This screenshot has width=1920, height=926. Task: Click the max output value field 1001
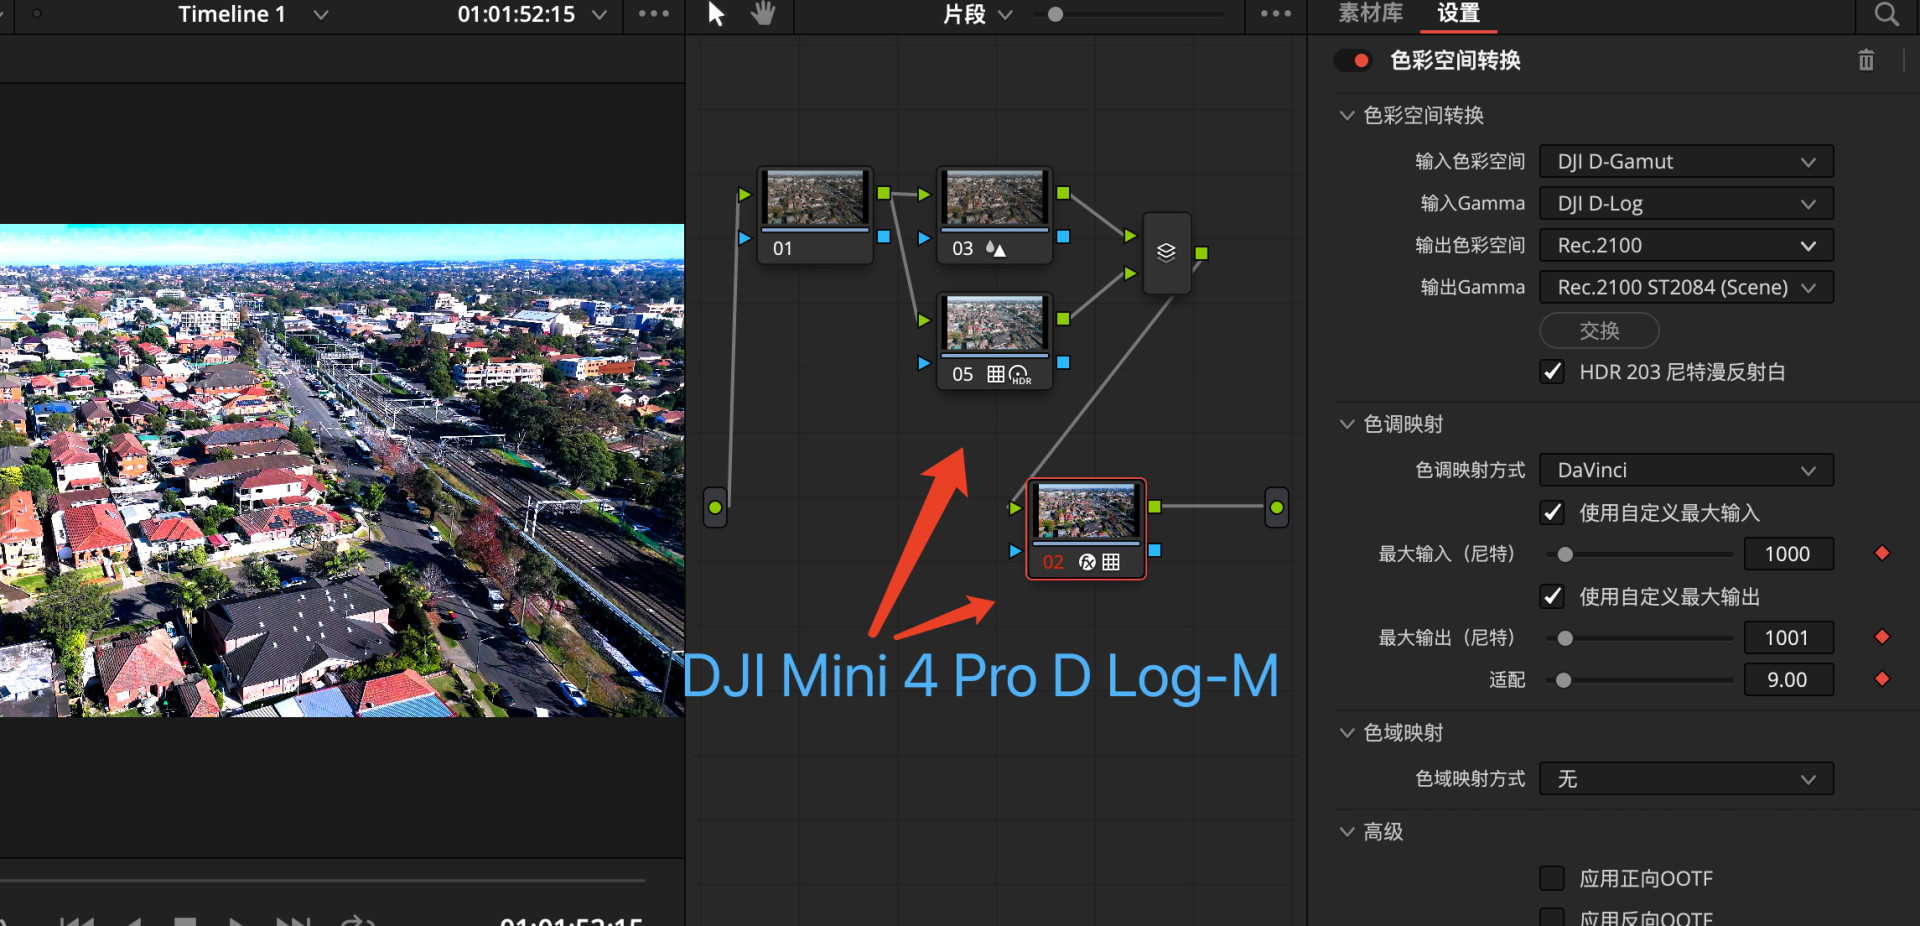[x=1788, y=638]
